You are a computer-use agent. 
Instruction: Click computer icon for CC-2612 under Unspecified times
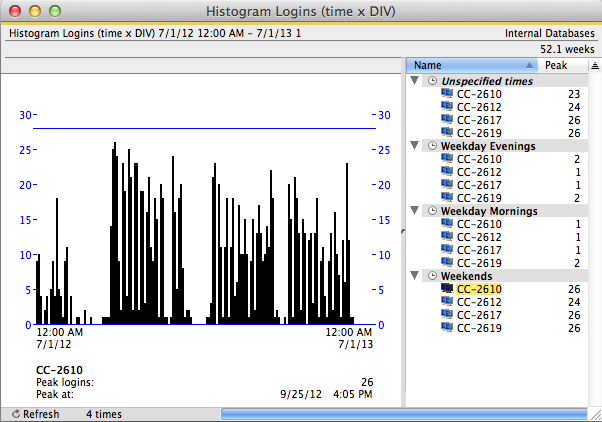(447, 106)
